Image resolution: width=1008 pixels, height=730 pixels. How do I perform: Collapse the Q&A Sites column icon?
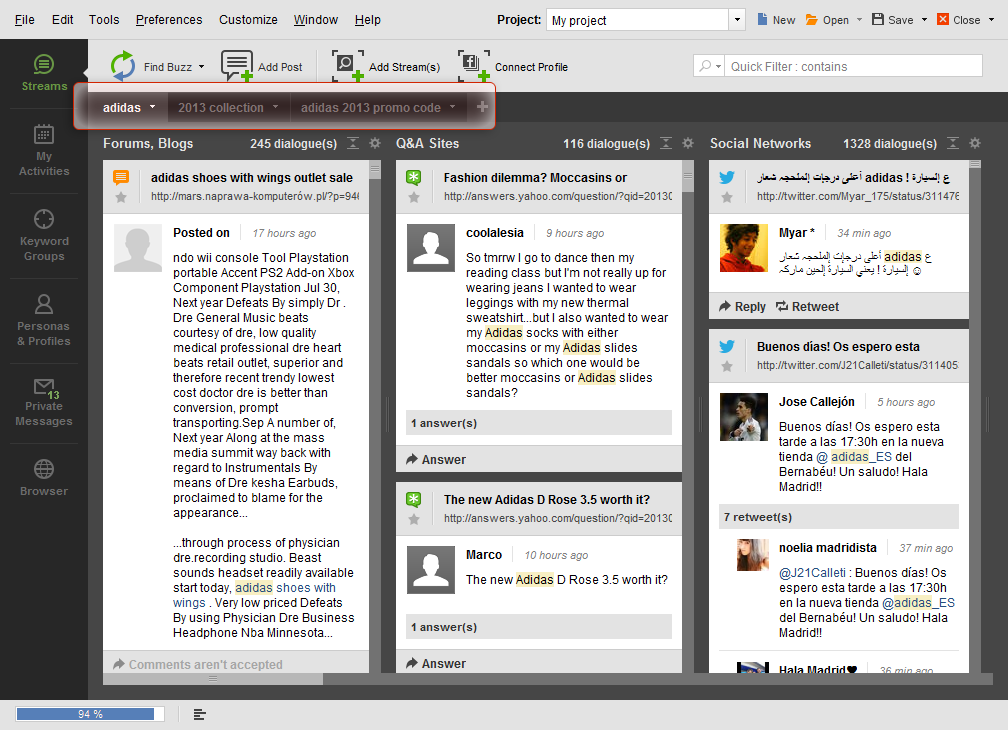pyautogui.click(x=666, y=143)
